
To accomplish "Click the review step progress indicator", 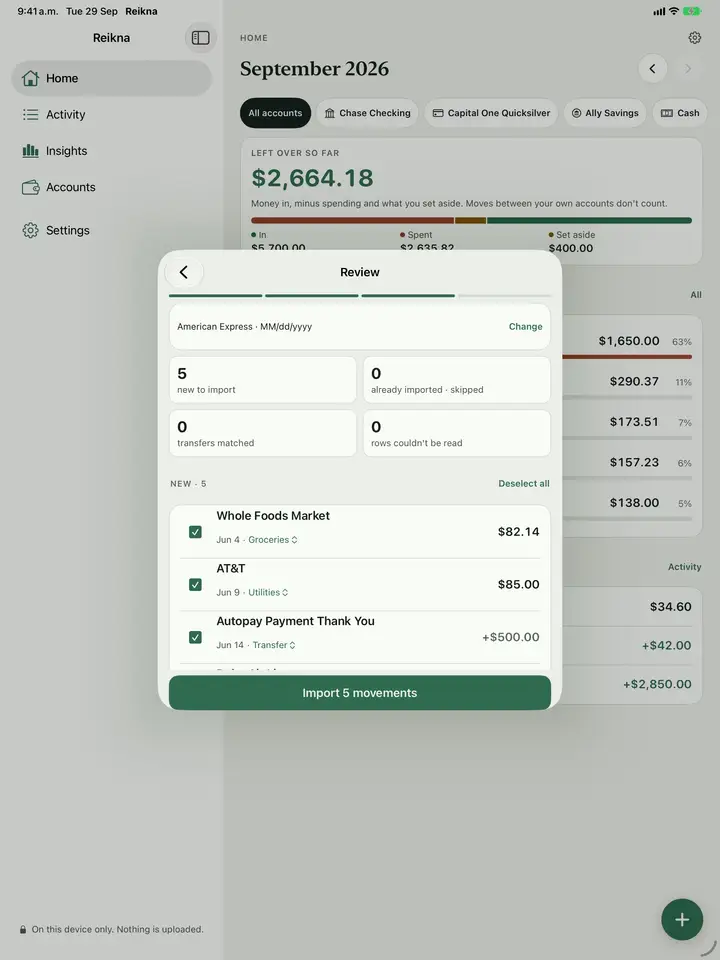I will coord(360,296).
